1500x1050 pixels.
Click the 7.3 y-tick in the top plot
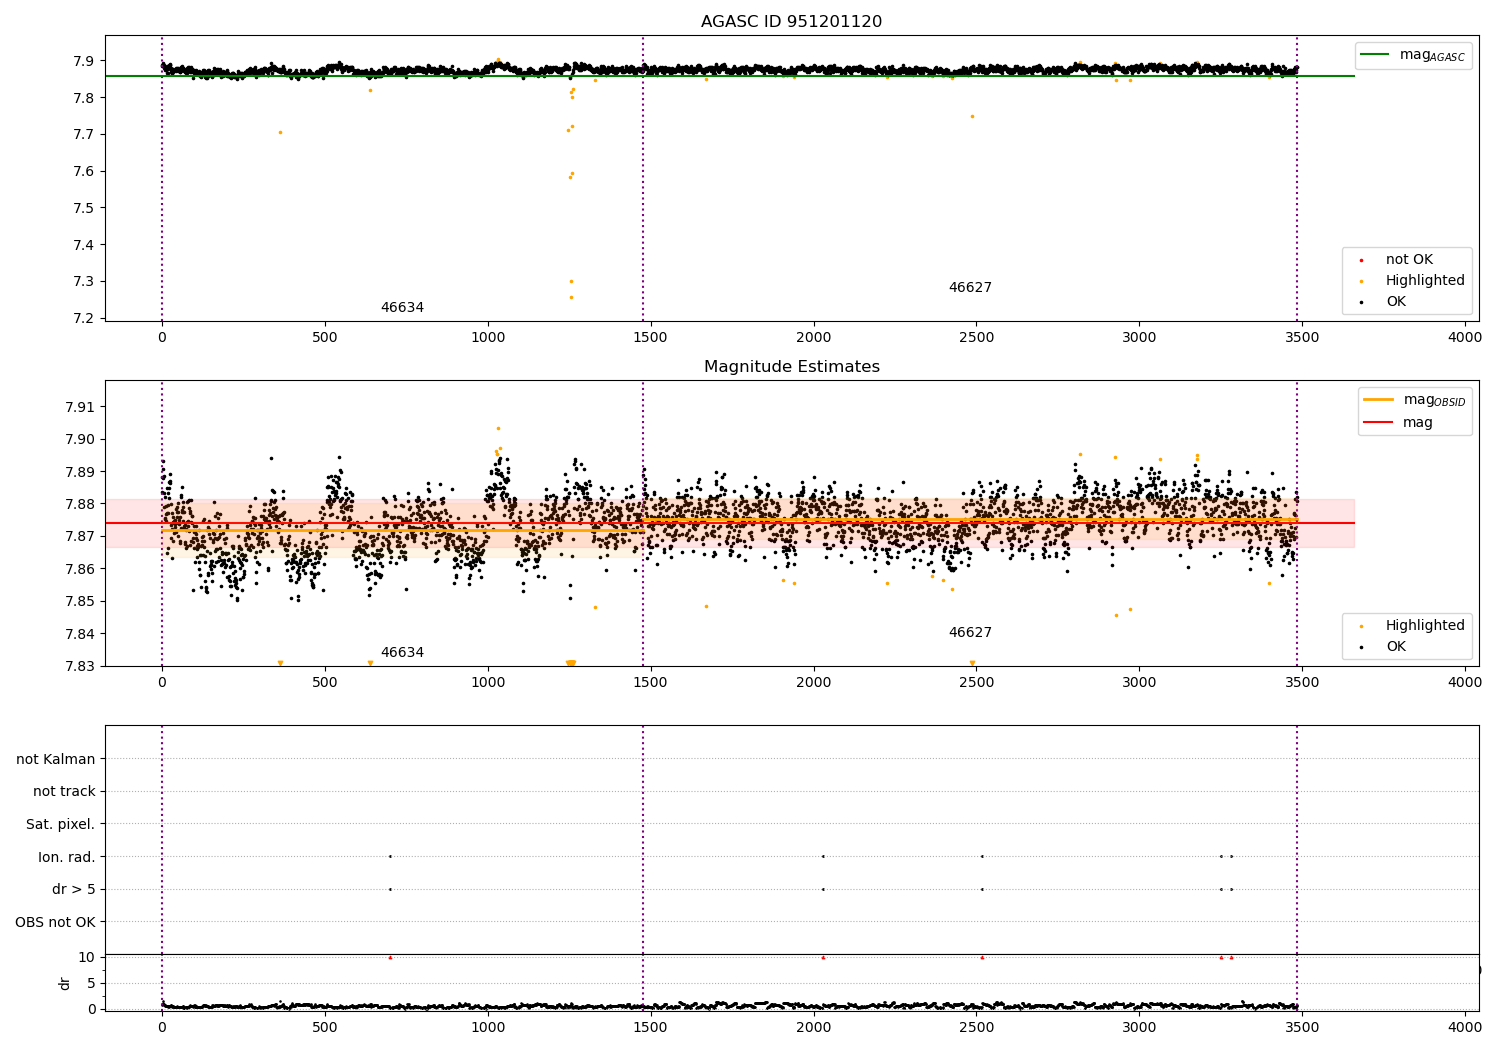click(x=84, y=281)
